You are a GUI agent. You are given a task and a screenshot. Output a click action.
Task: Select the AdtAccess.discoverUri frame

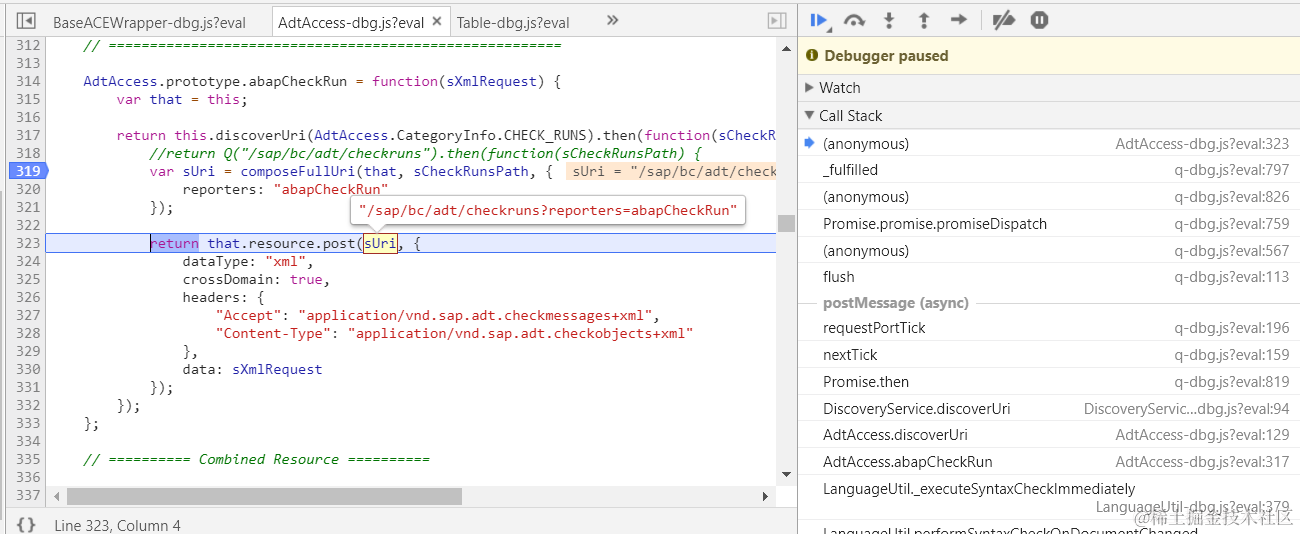click(1047, 435)
